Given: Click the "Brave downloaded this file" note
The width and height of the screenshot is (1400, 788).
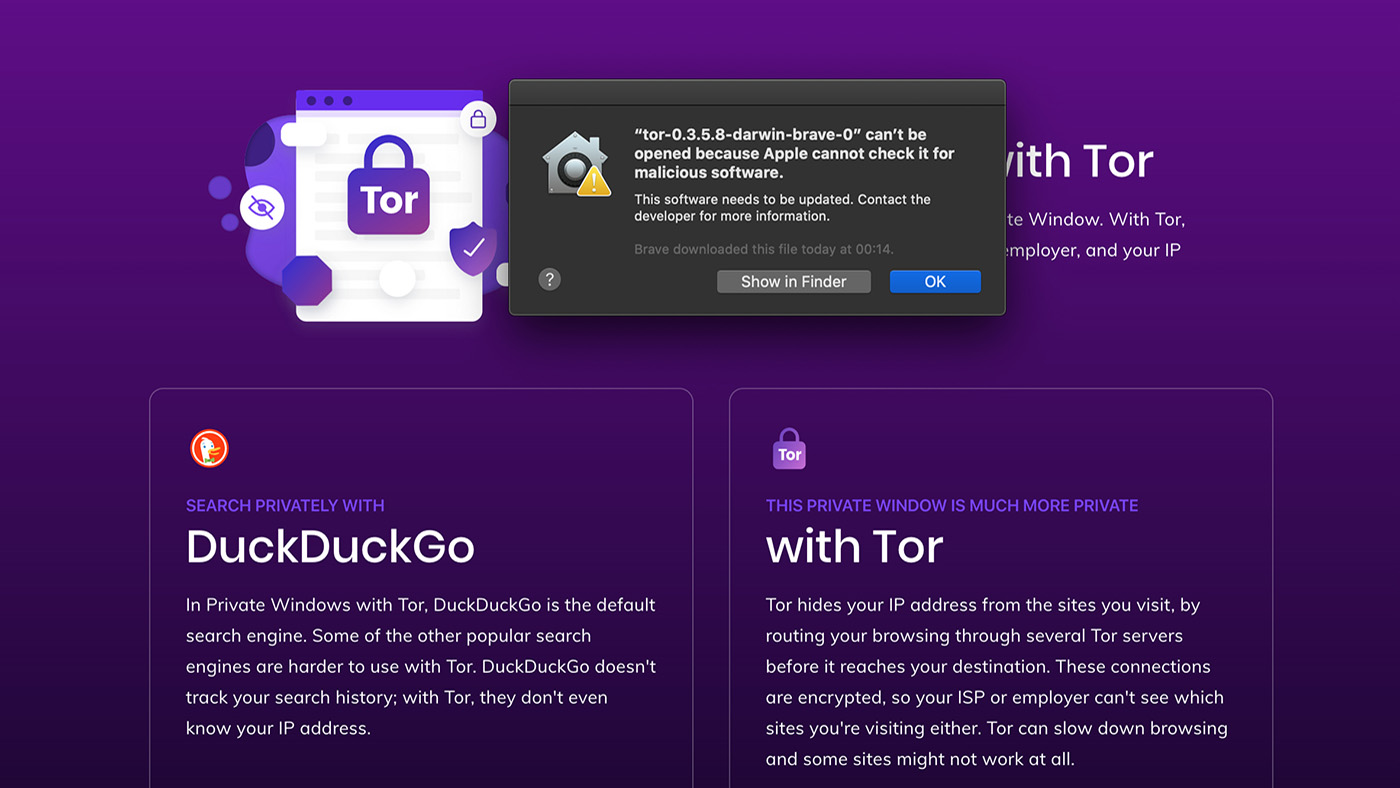Looking at the screenshot, I should coord(764,249).
